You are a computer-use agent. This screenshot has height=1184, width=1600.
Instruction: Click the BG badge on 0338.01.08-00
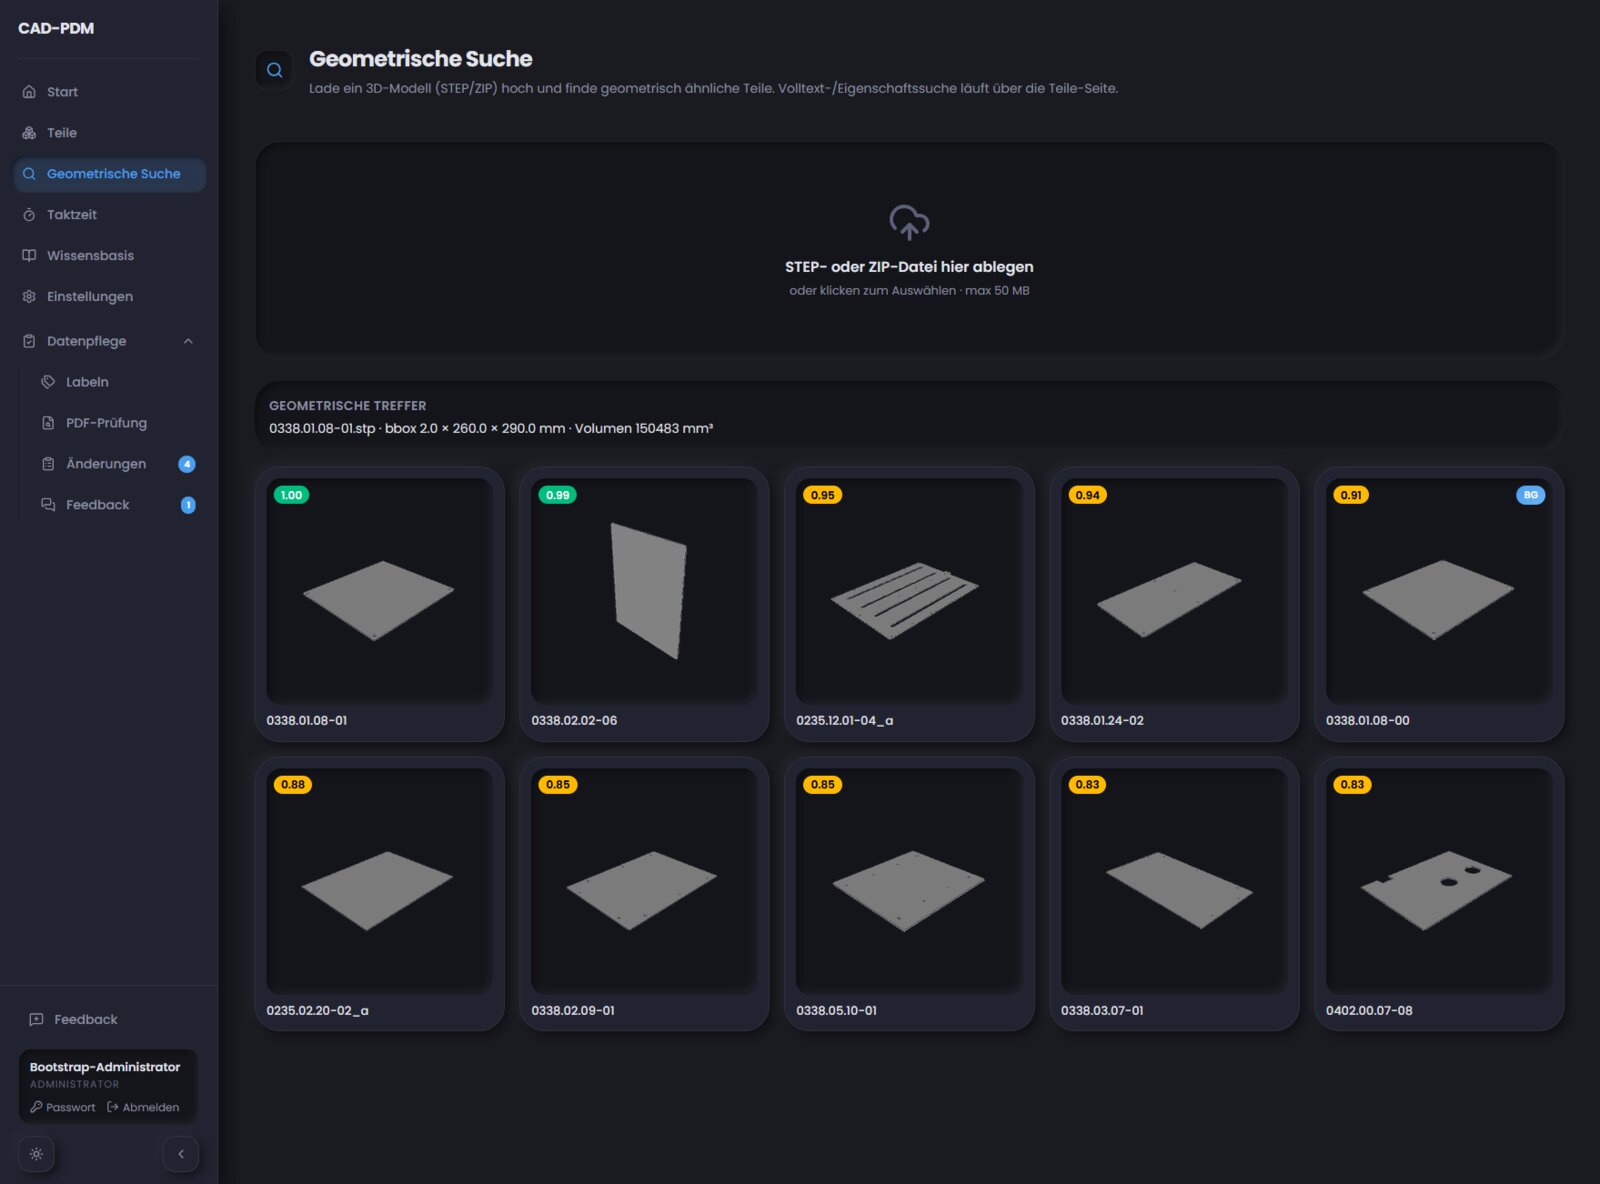tap(1530, 495)
